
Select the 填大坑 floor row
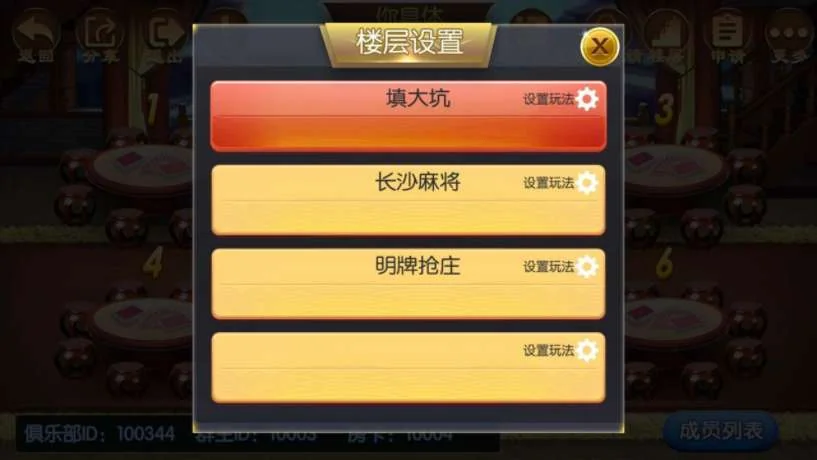pyautogui.click(x=408, y=116)
